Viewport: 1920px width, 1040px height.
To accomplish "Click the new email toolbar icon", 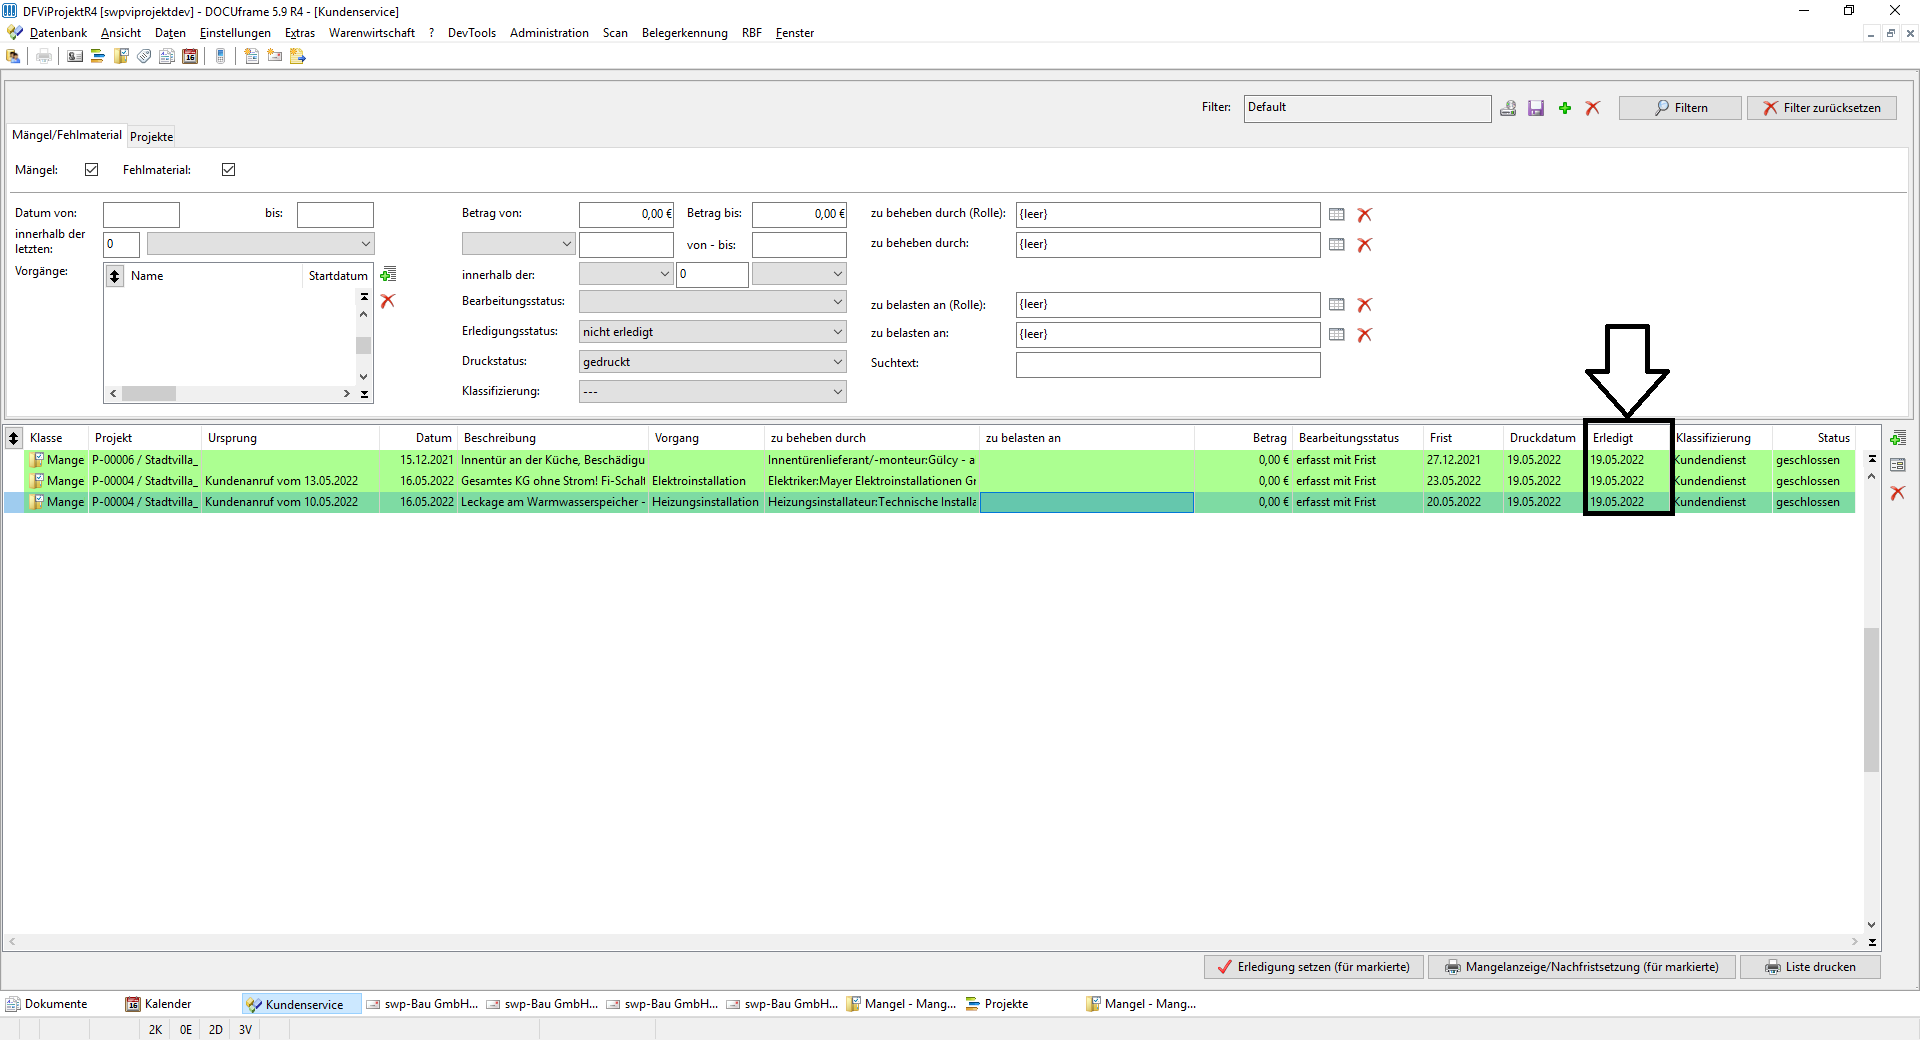I will [274, 56].
